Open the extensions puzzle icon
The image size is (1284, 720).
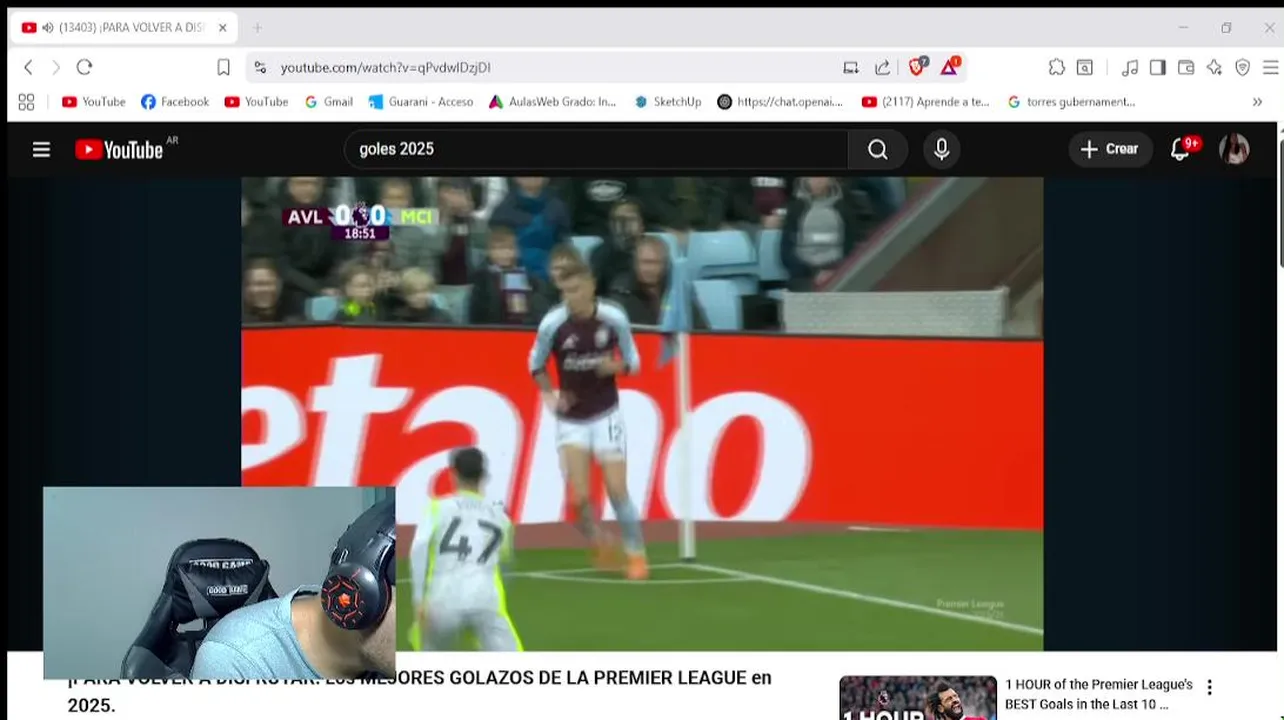[x=1056, y=67]
